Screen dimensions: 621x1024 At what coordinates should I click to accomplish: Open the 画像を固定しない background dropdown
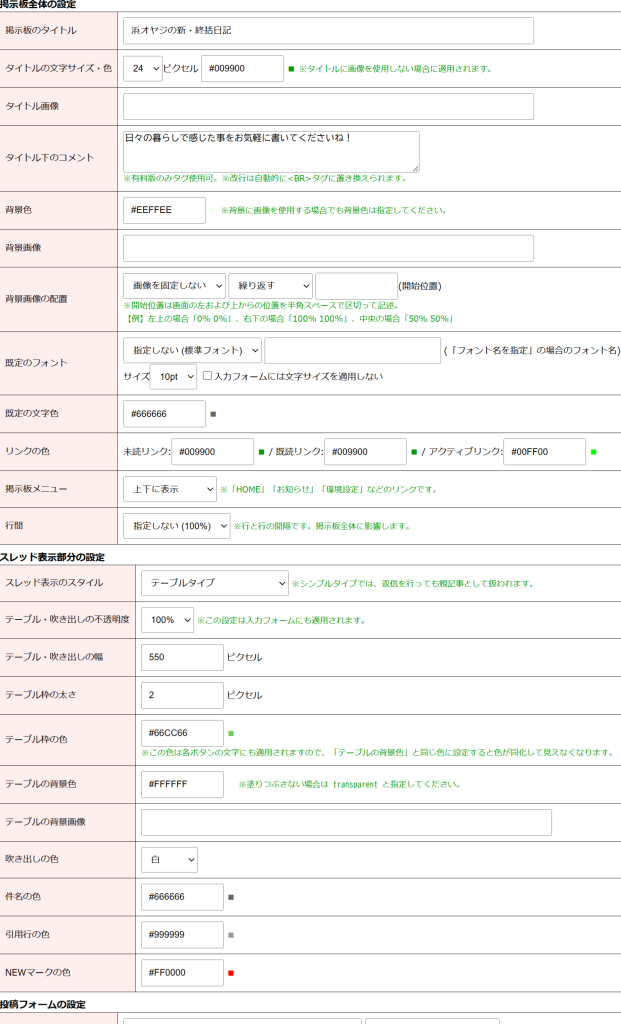pos(174,286)
